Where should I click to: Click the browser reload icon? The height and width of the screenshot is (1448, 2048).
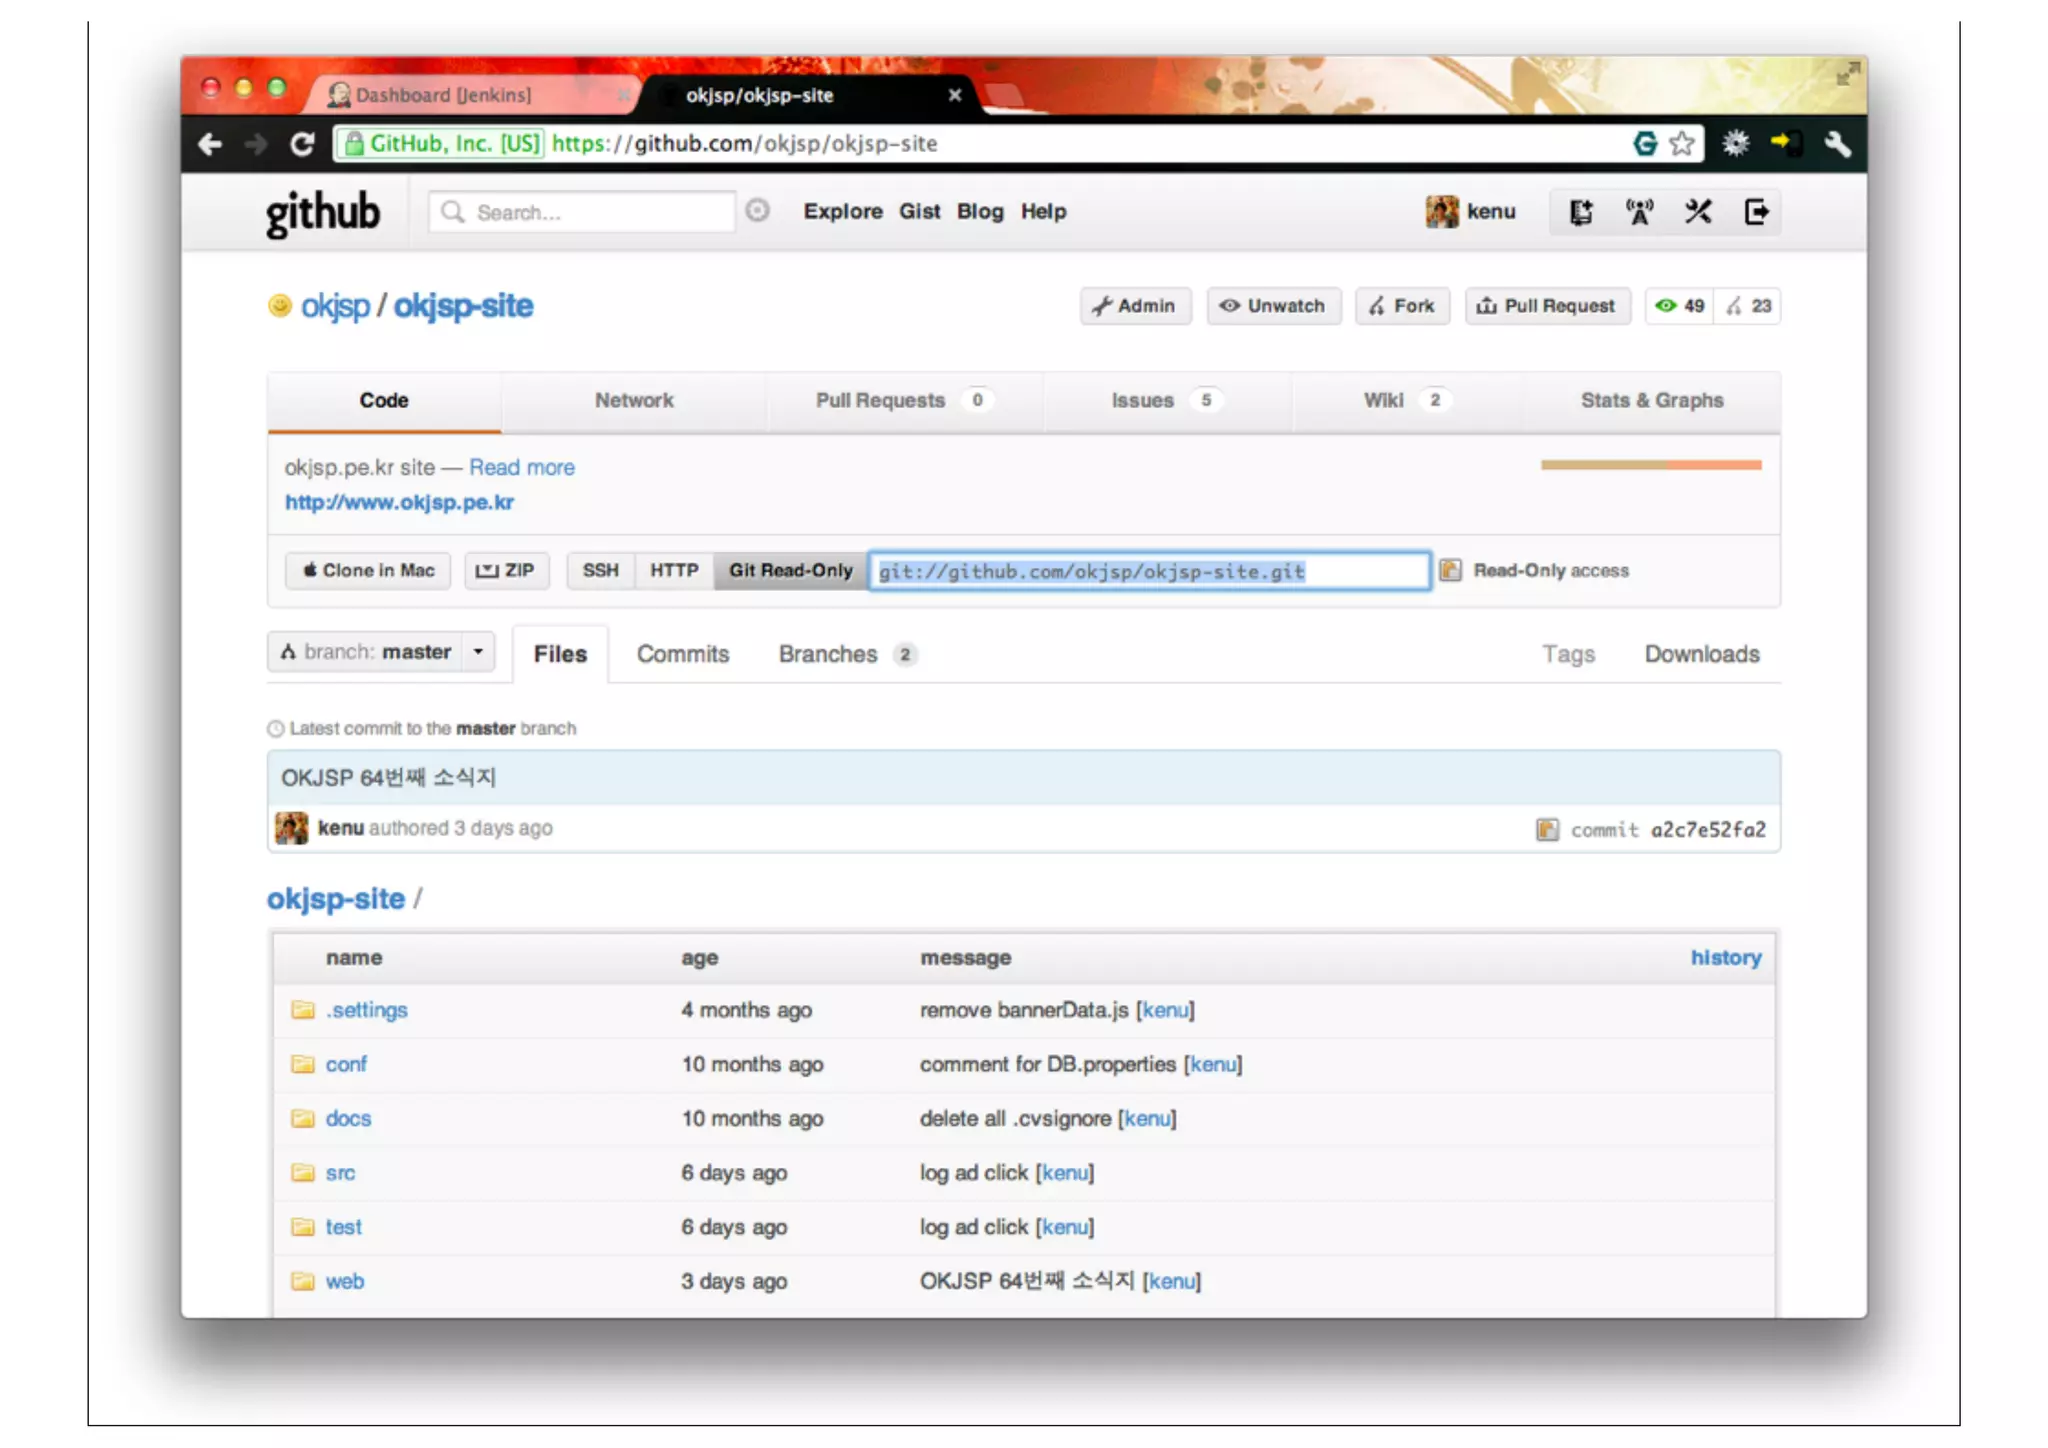302,144
